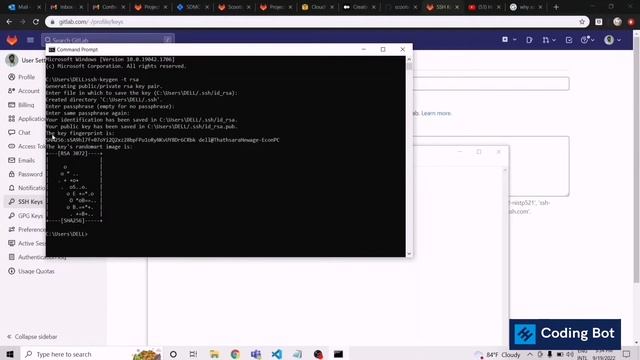Image resolution: width=640 pixels, height=360 pixels.
Task: Bookmark this page with the star
Action: [x=582, y=22]
